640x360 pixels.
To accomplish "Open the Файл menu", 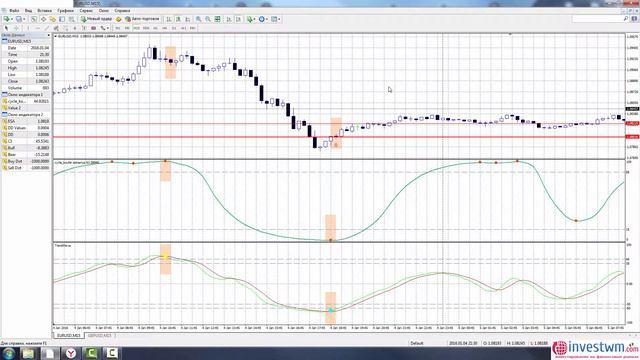I will [x=14, y=11].
